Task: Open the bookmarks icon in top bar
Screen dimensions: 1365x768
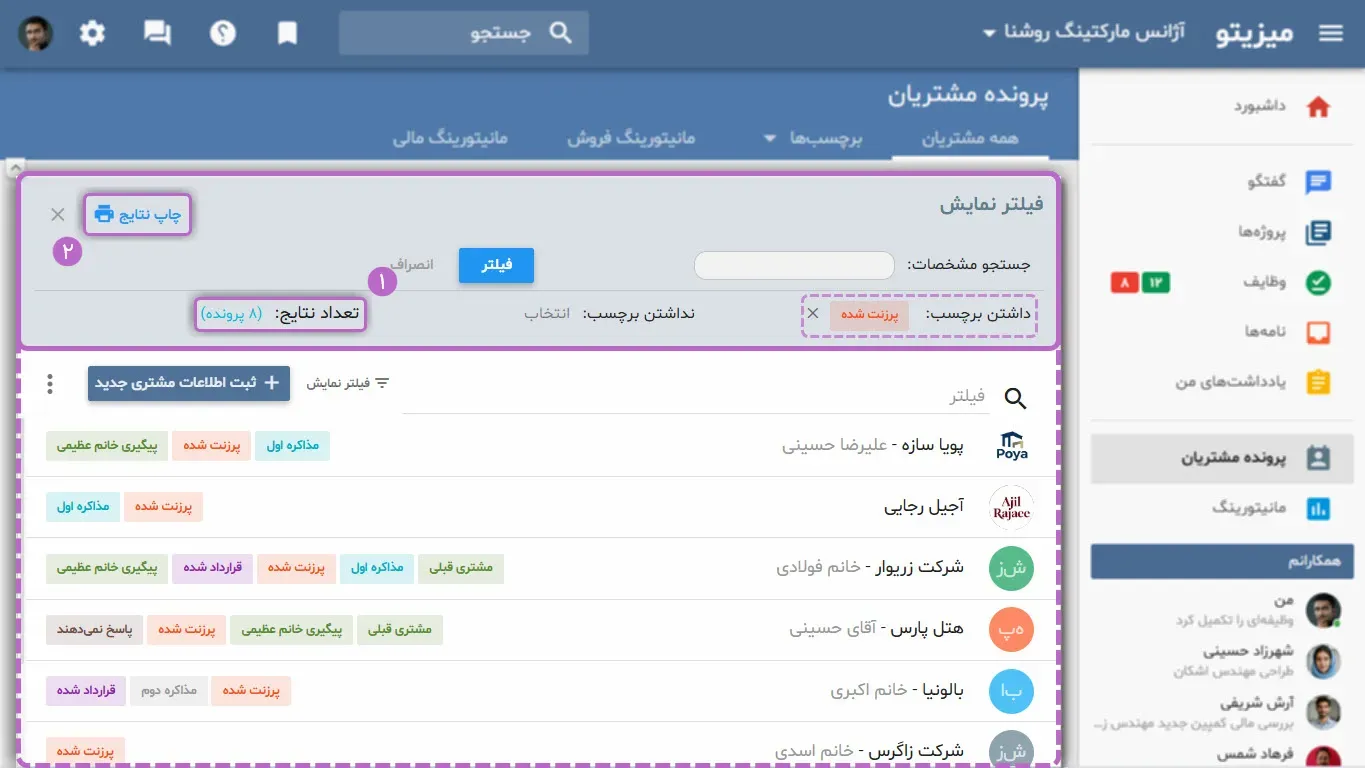Action: click(287, 33)
